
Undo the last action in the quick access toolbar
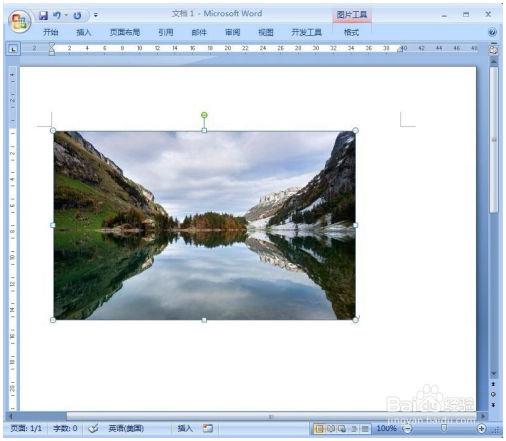point(57,15)
